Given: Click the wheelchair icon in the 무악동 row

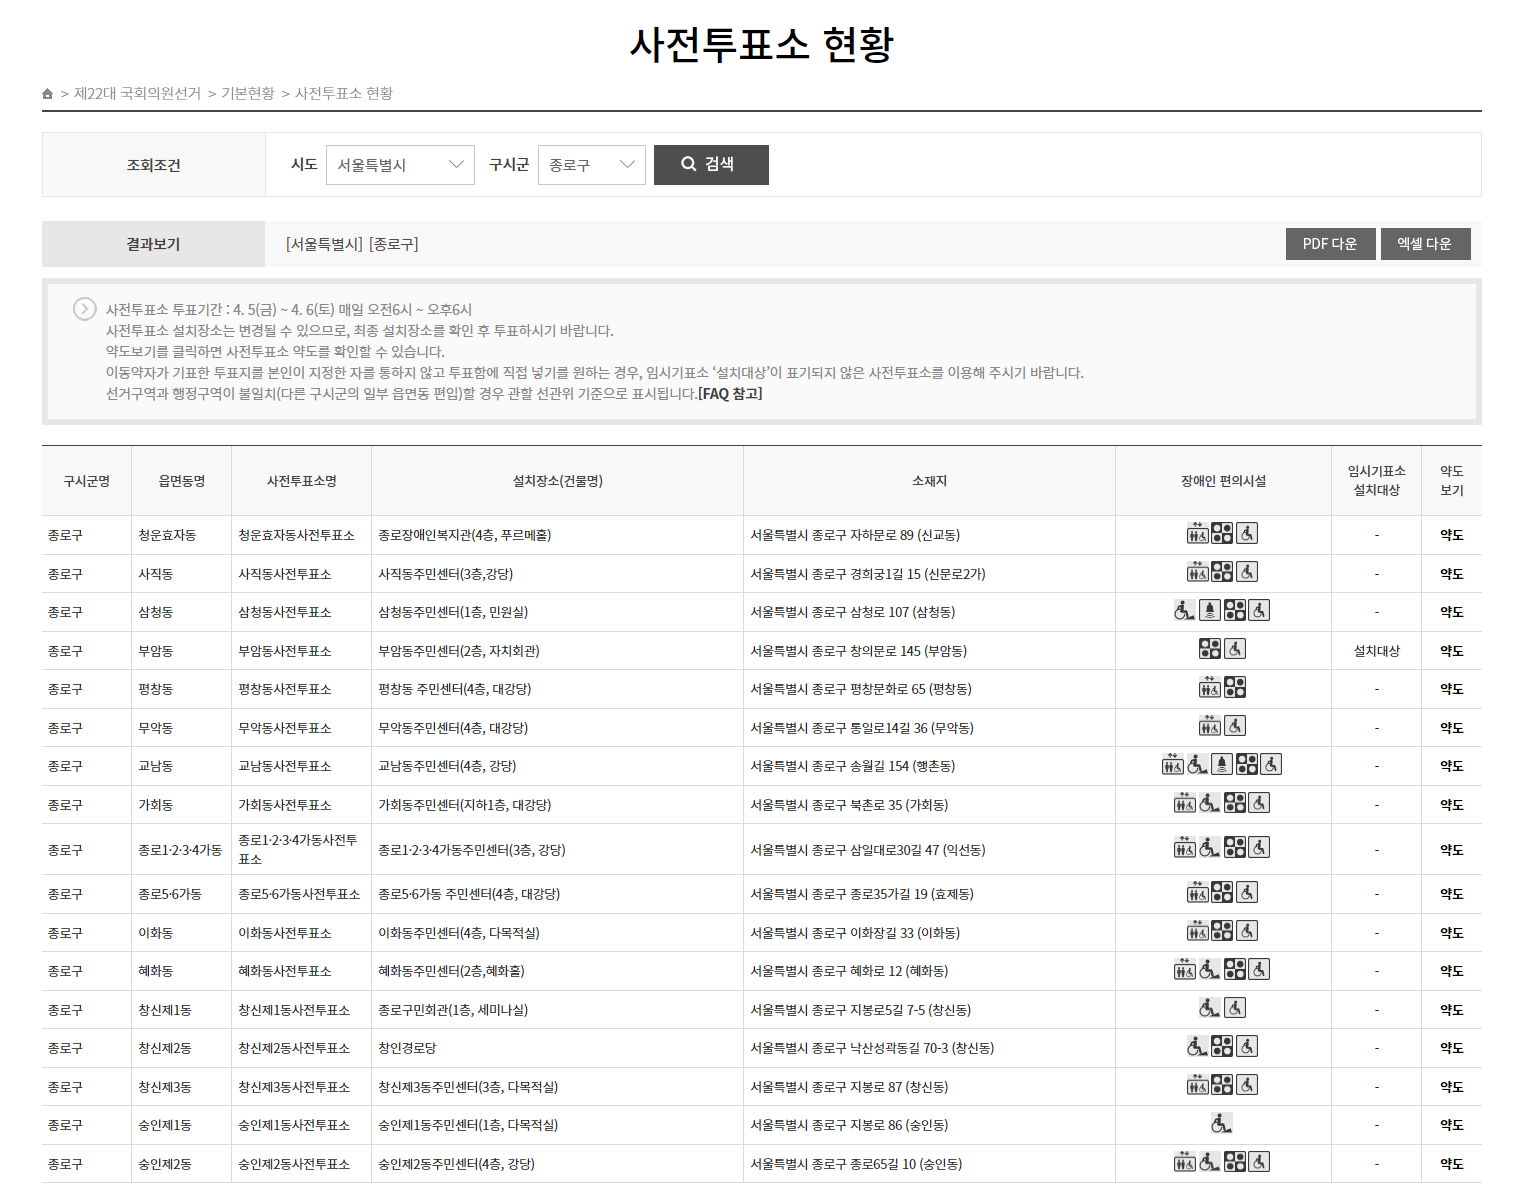Looking at the screenshot, I should (1235, 726).
